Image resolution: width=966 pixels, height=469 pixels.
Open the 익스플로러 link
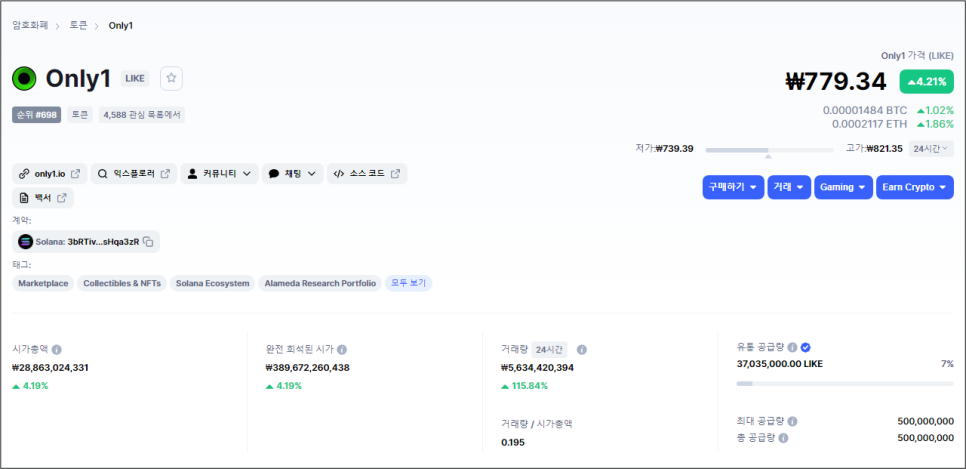pos(134,174)
